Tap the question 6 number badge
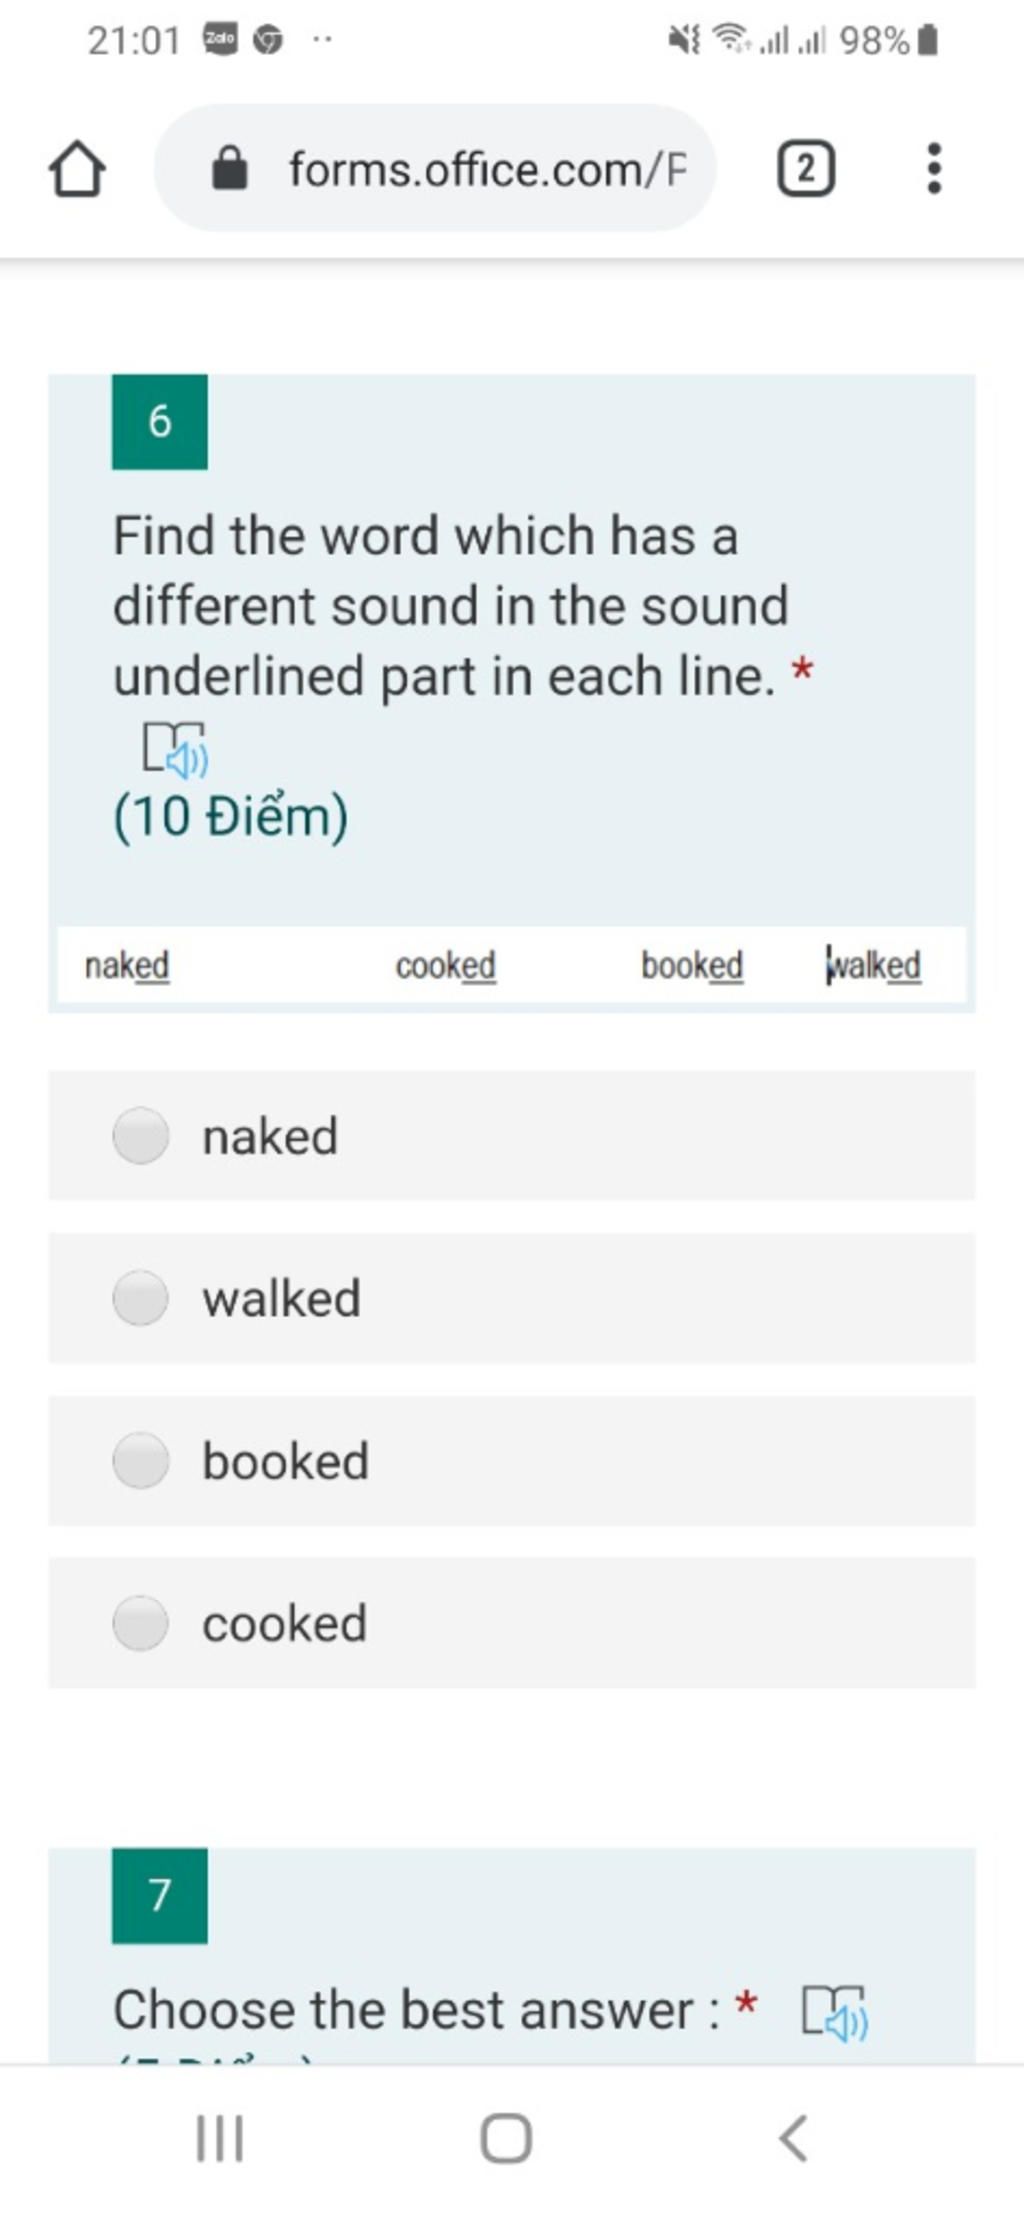Image resolution: width=1024 pixels, height=2217 pixels. (x=160, y=422)
